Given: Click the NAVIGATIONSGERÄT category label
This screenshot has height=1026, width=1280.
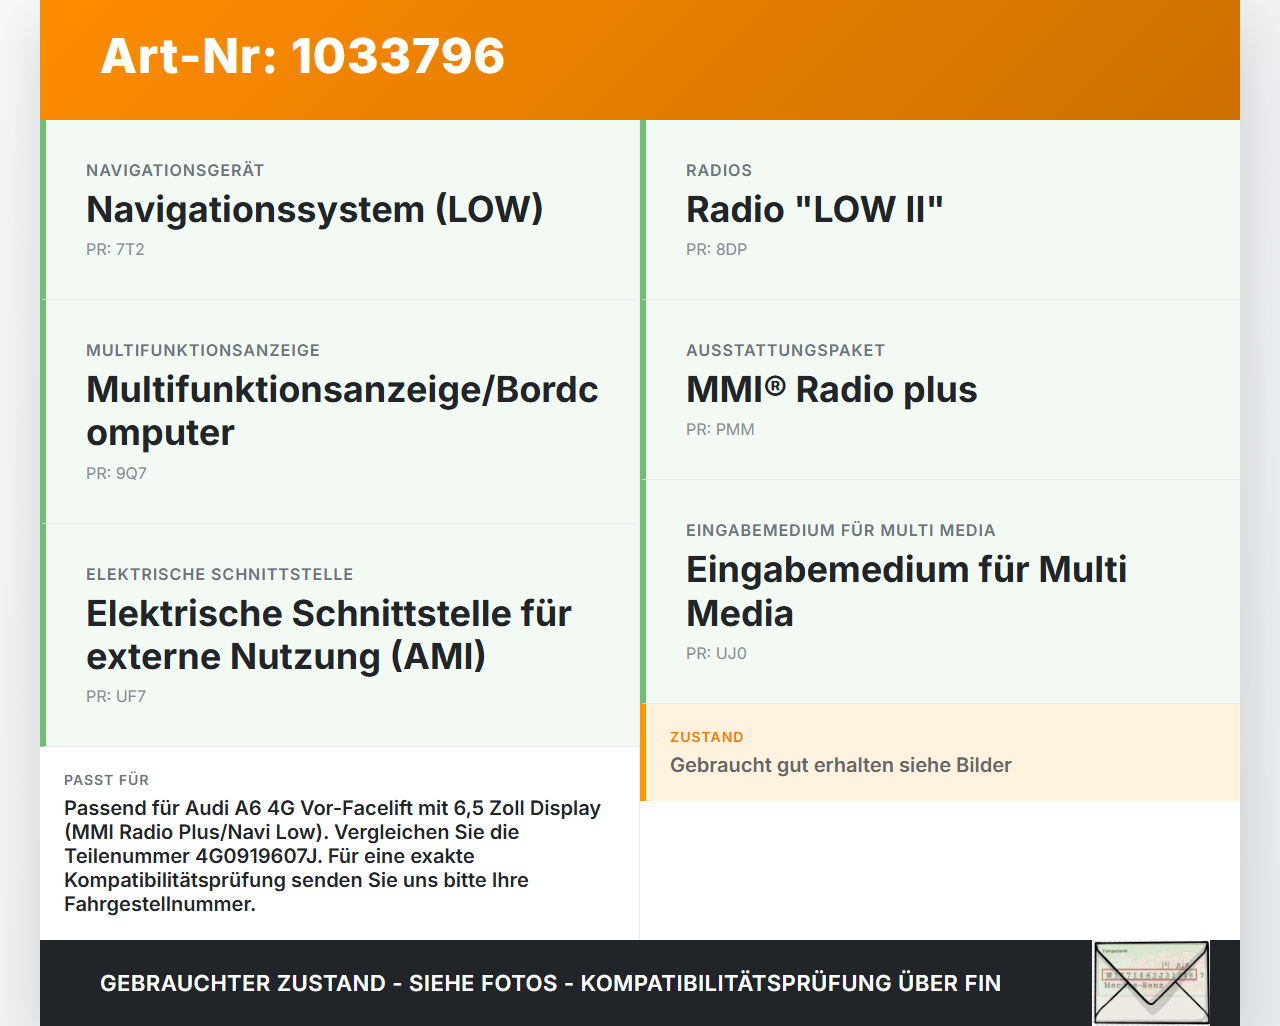Looking at the screenshot, I should coord(175,170).
